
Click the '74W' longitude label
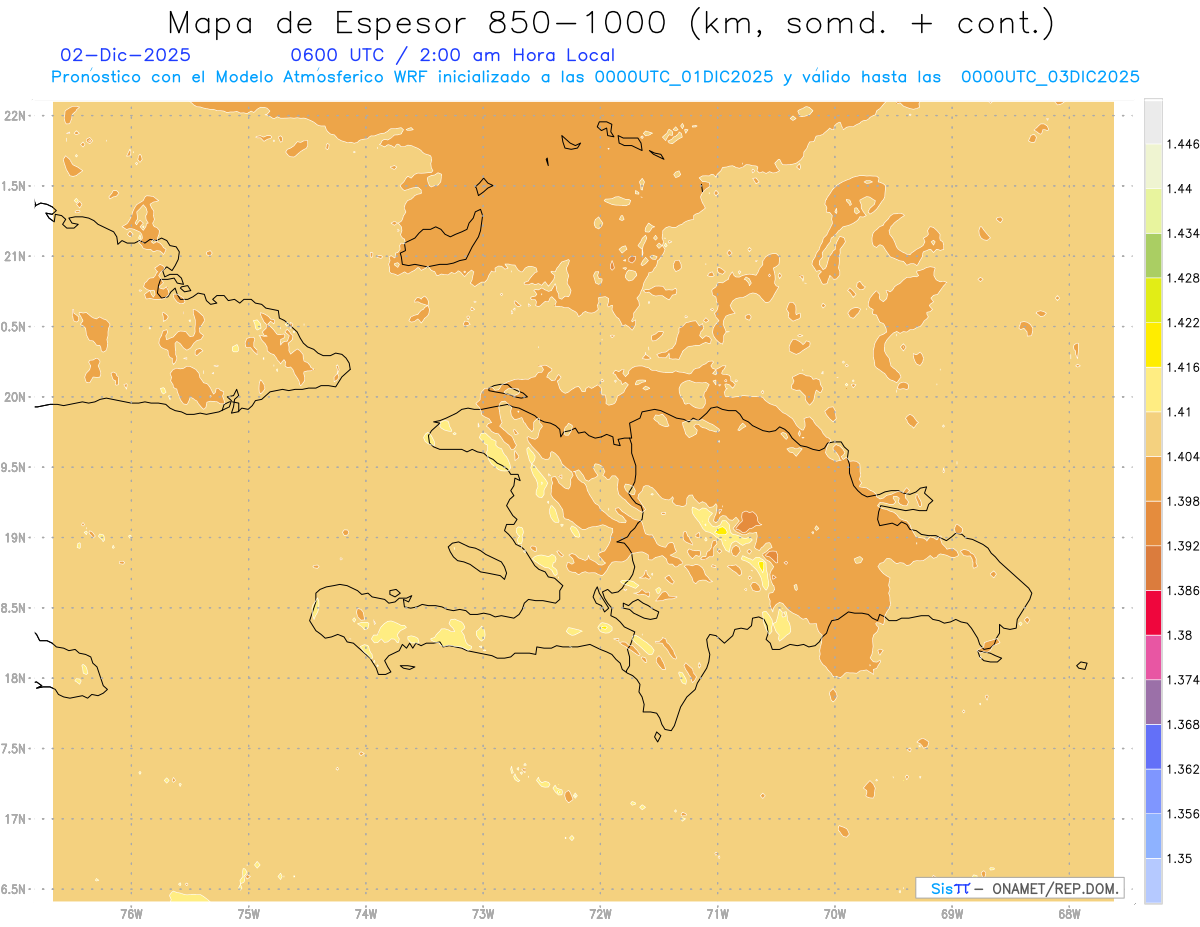click(366, 914)
